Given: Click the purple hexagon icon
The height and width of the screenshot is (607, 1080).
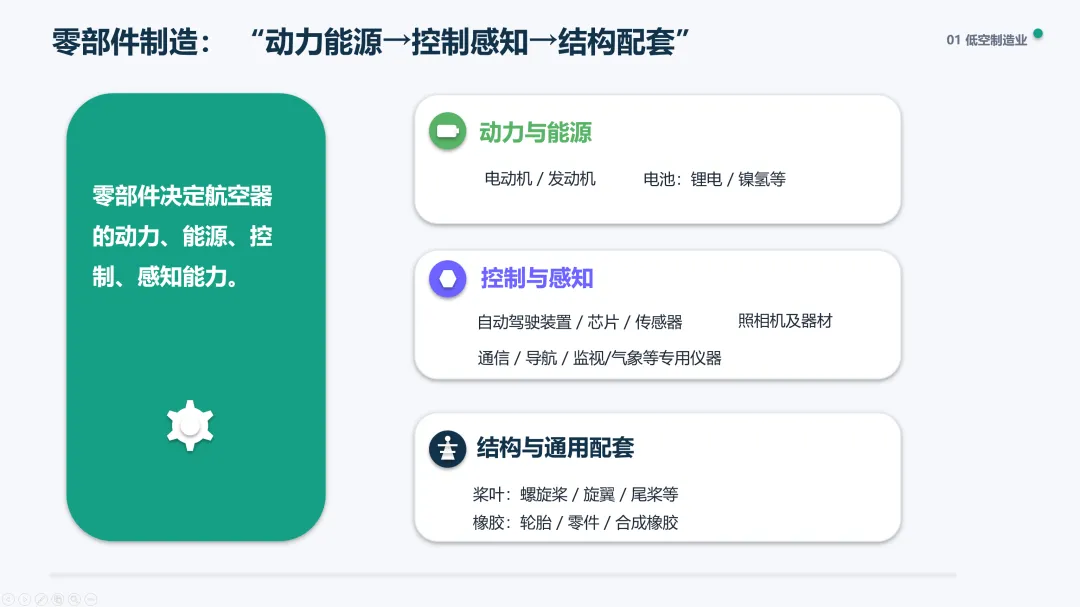Looking at the screenshot, I should coord(448,279).
